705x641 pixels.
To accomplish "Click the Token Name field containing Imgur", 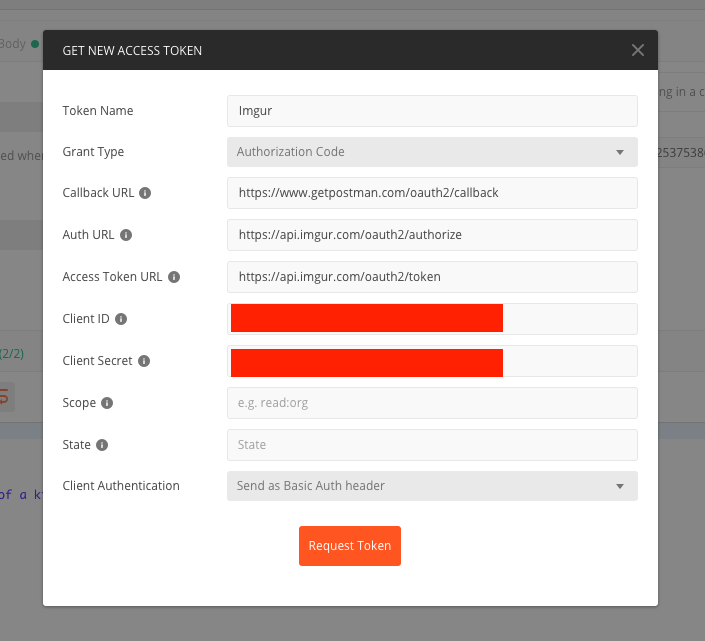I will (x=432, y=111).
